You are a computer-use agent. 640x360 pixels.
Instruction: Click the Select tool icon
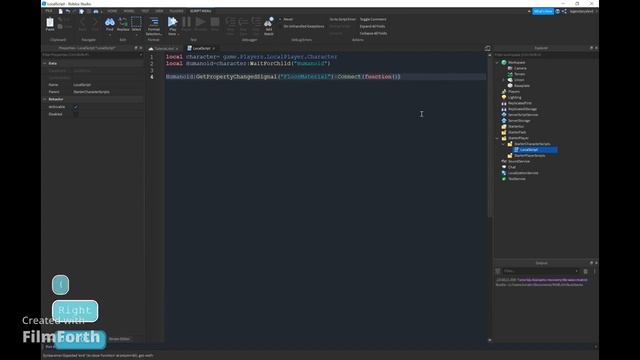pos(136,22)
